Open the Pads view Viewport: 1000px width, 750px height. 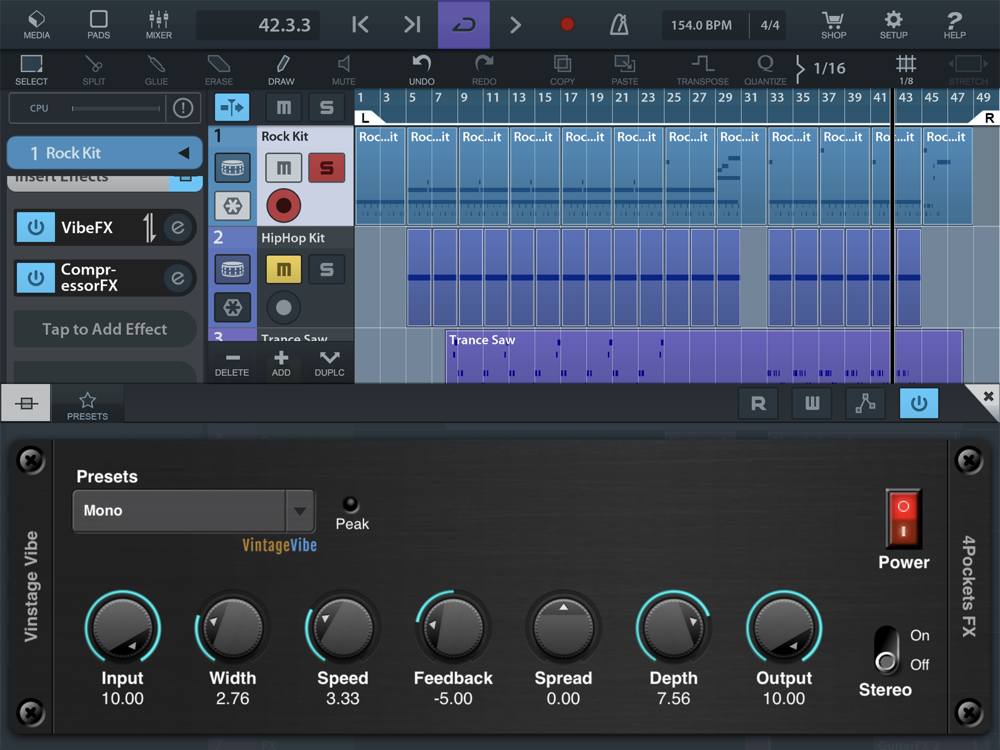[x=98, y=25]
